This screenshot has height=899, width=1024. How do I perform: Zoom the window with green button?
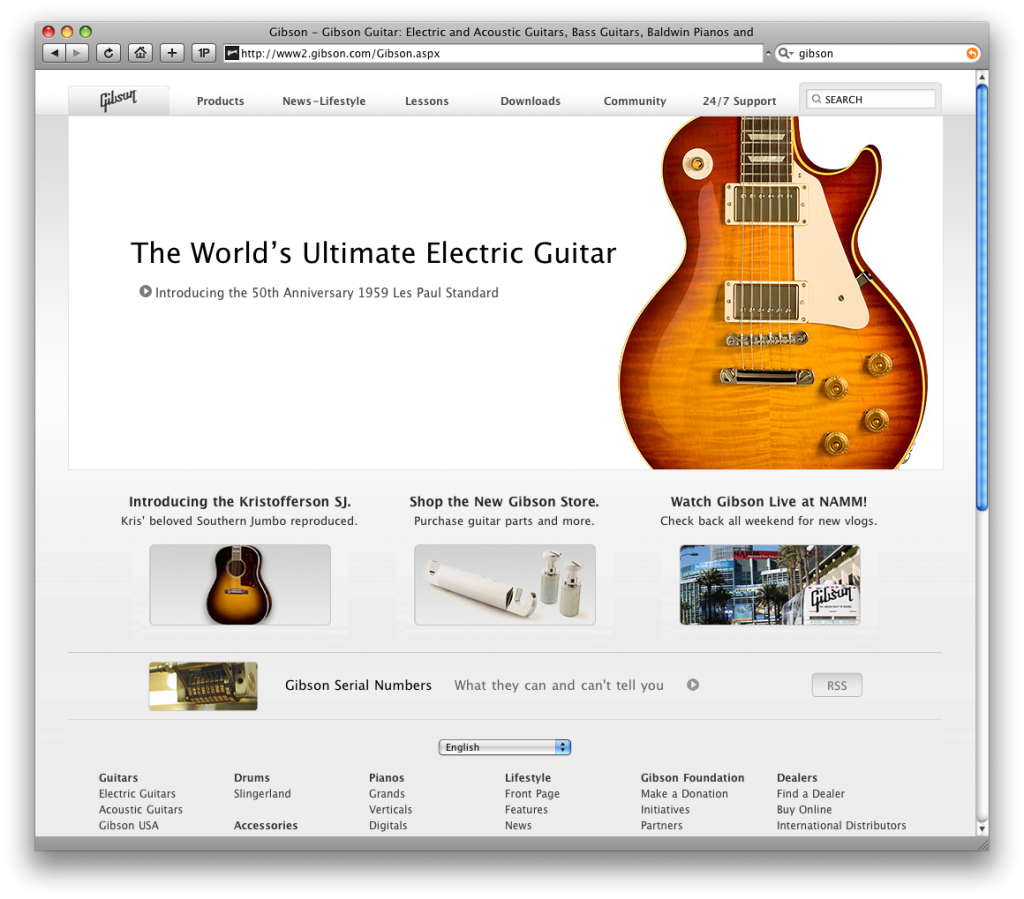(86, 31)
